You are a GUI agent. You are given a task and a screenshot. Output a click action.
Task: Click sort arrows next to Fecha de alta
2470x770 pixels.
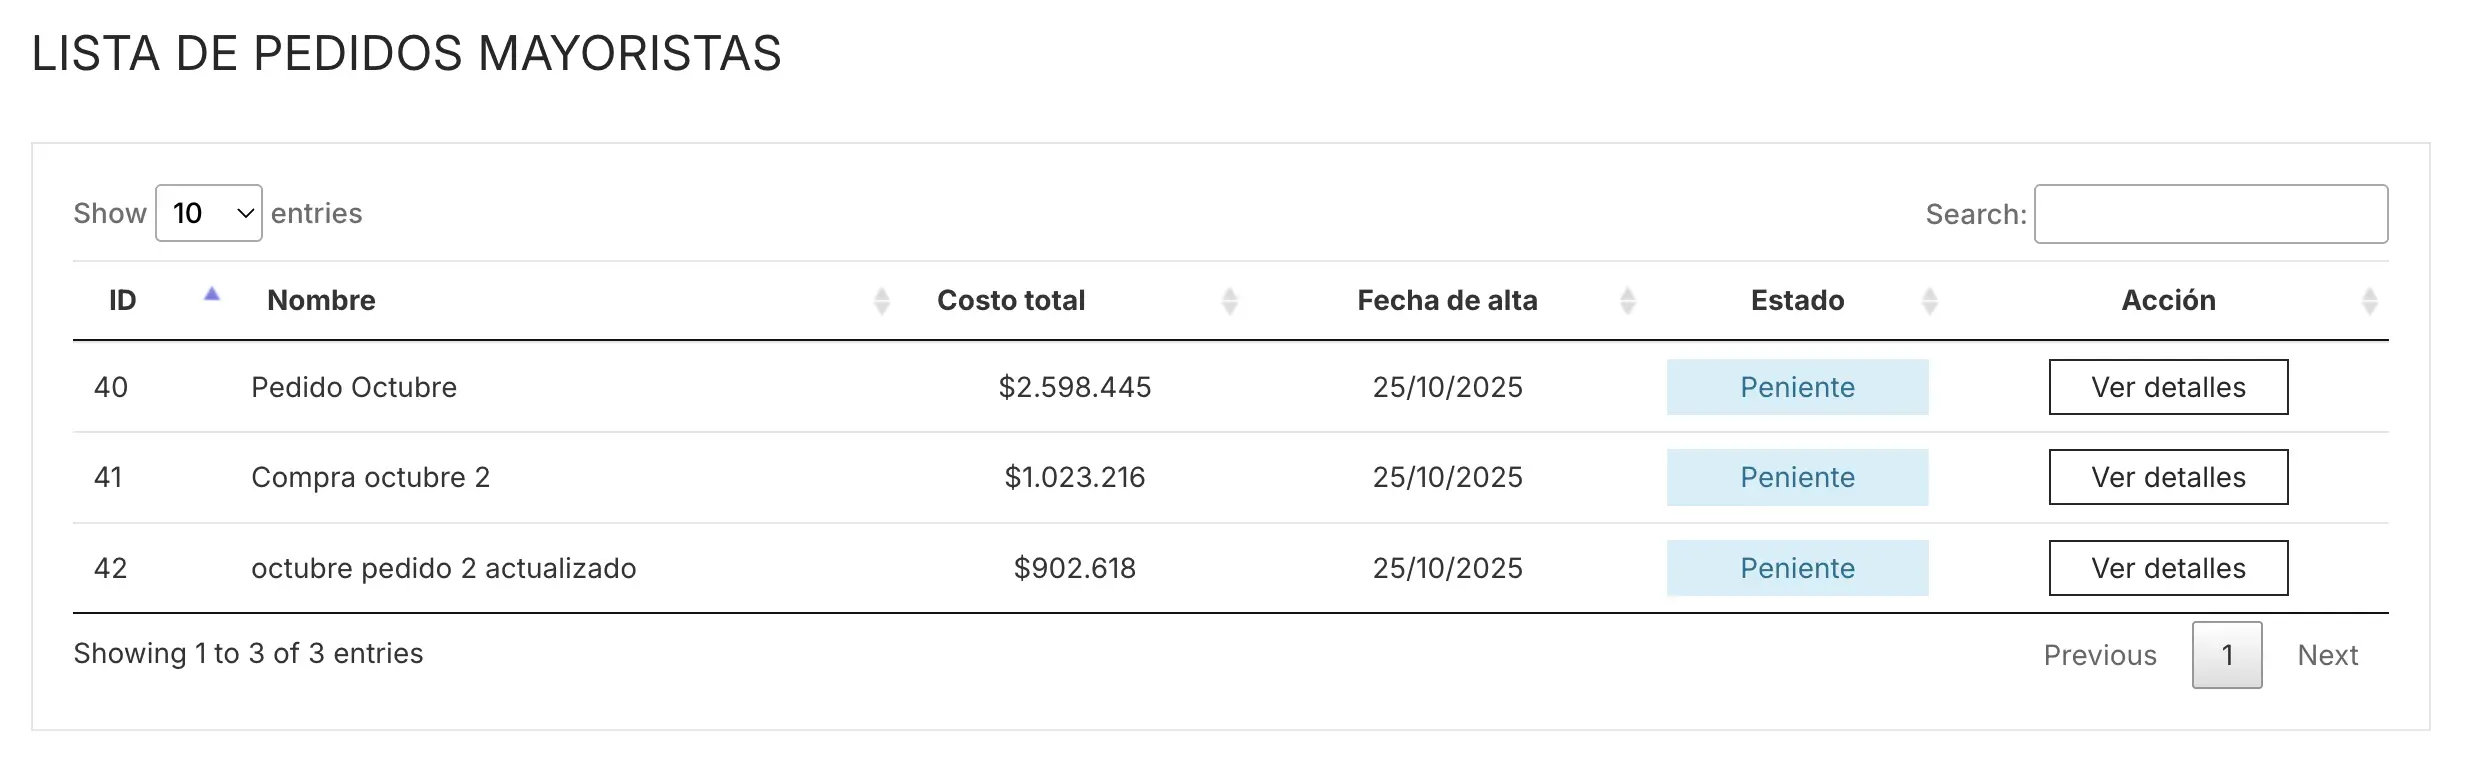click(1627, 301)
